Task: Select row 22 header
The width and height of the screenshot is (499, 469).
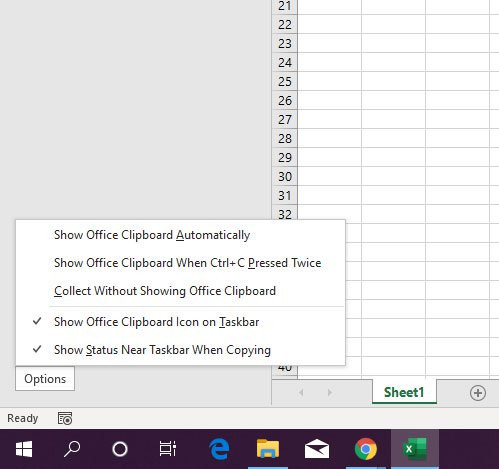Action: click(285, 24)
